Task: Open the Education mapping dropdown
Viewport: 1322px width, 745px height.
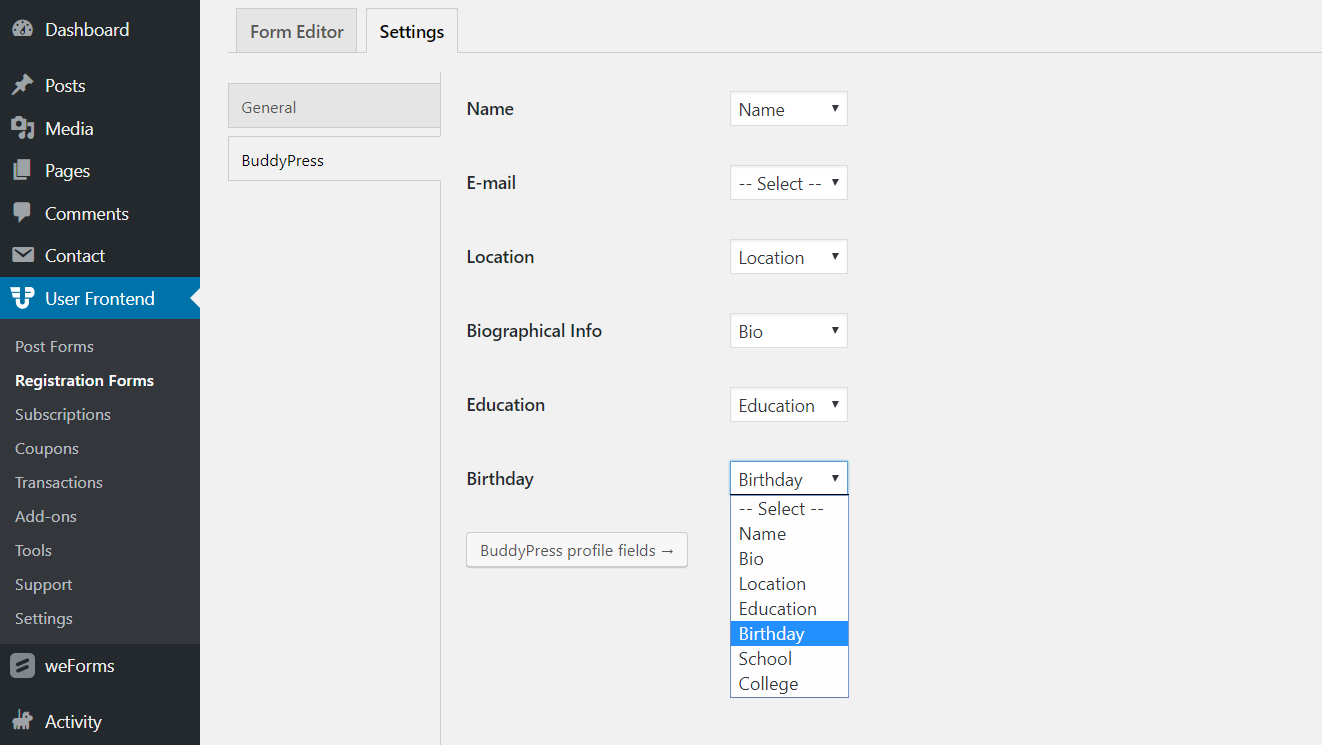Action: (x=788, y=406)
